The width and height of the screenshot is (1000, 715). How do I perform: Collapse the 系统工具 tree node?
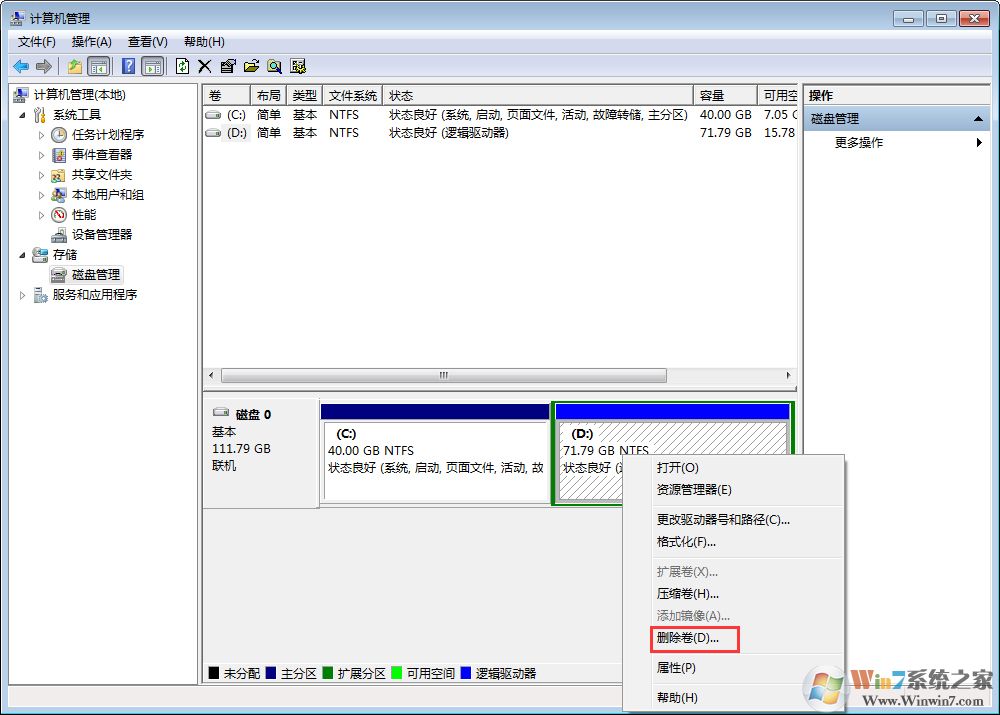(24, 114)
